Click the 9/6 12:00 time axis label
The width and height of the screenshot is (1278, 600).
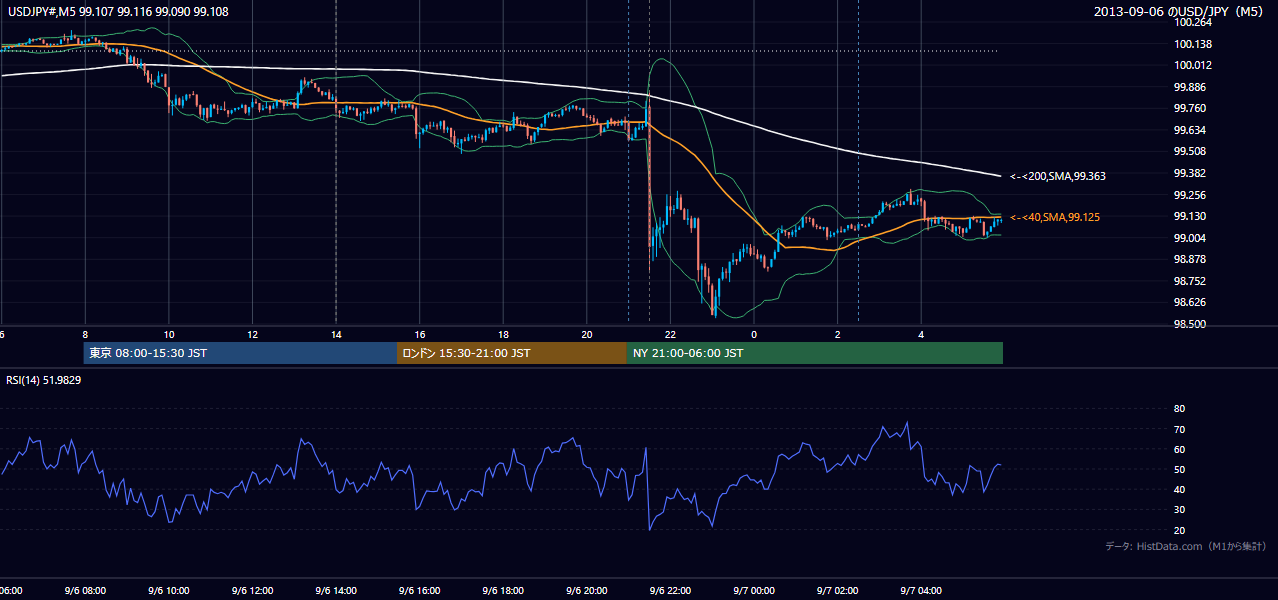tap(252, 591)
